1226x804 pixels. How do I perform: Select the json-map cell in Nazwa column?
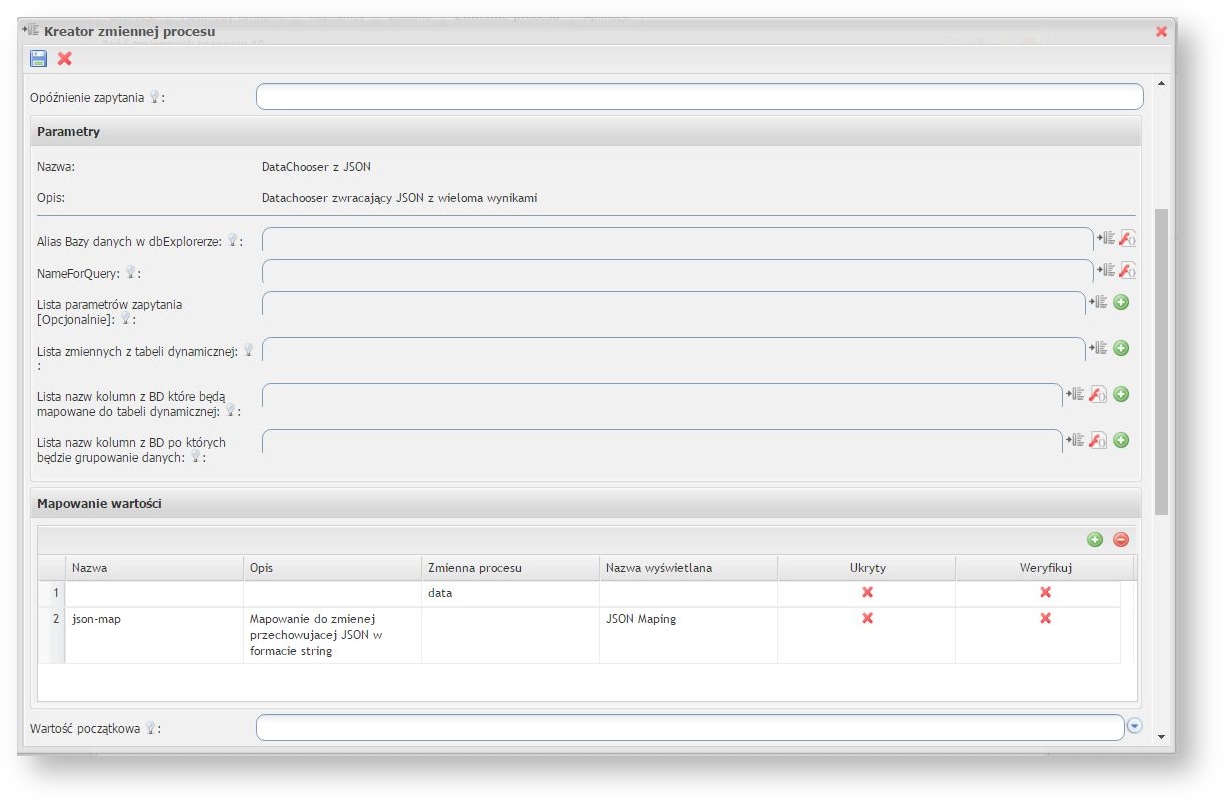(x=96, y=619)
